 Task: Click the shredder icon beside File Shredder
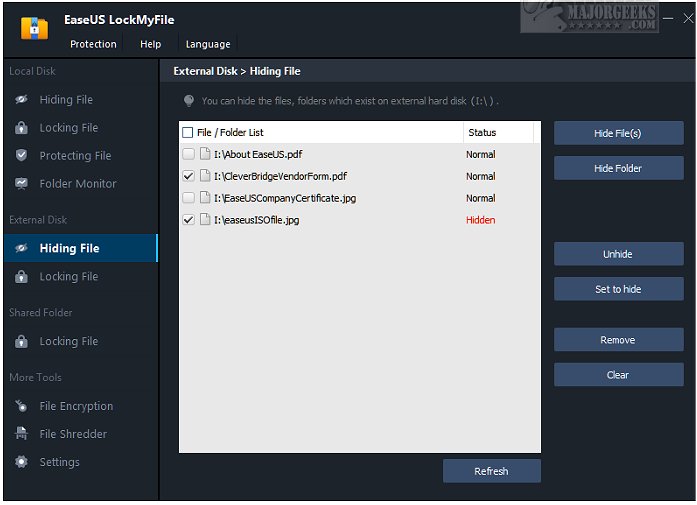pyautogui.click(x=21, y=433)
